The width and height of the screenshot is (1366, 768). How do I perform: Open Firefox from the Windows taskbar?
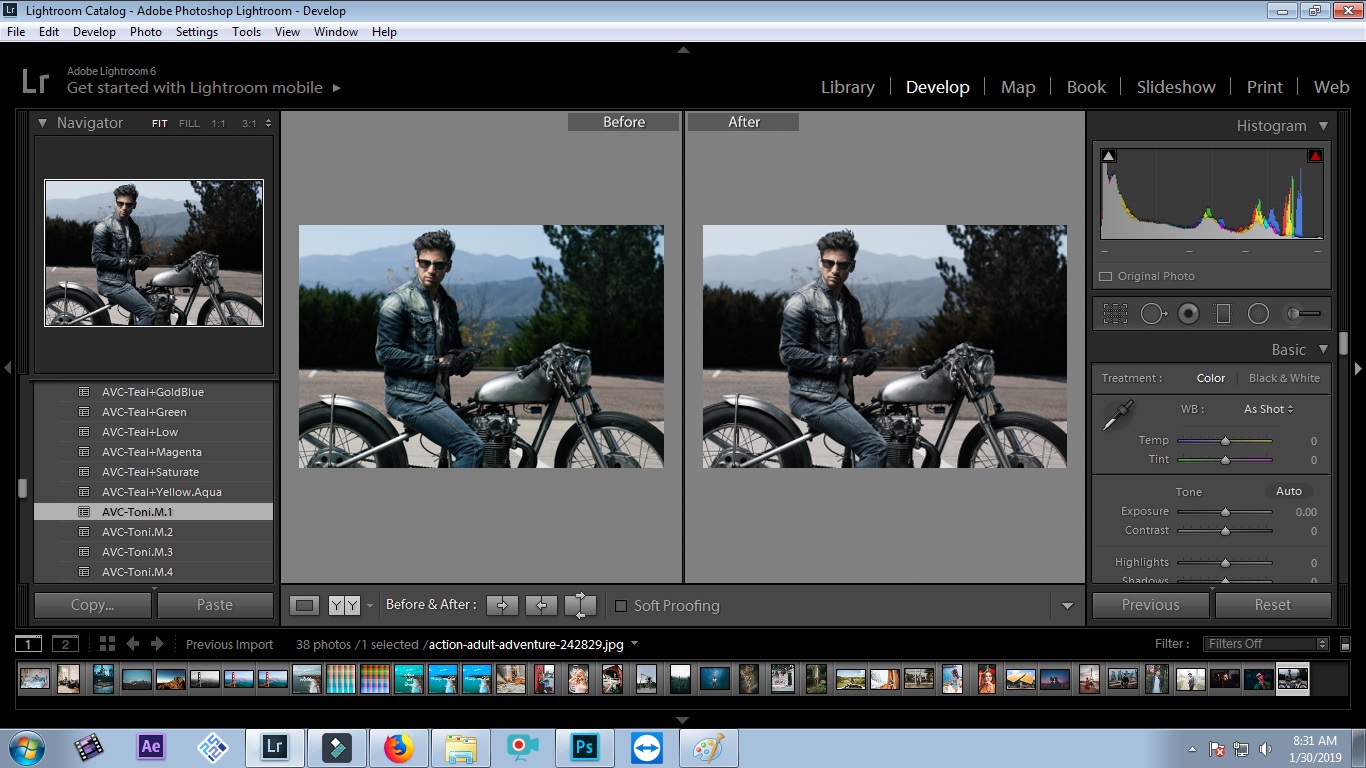point(399,747)
